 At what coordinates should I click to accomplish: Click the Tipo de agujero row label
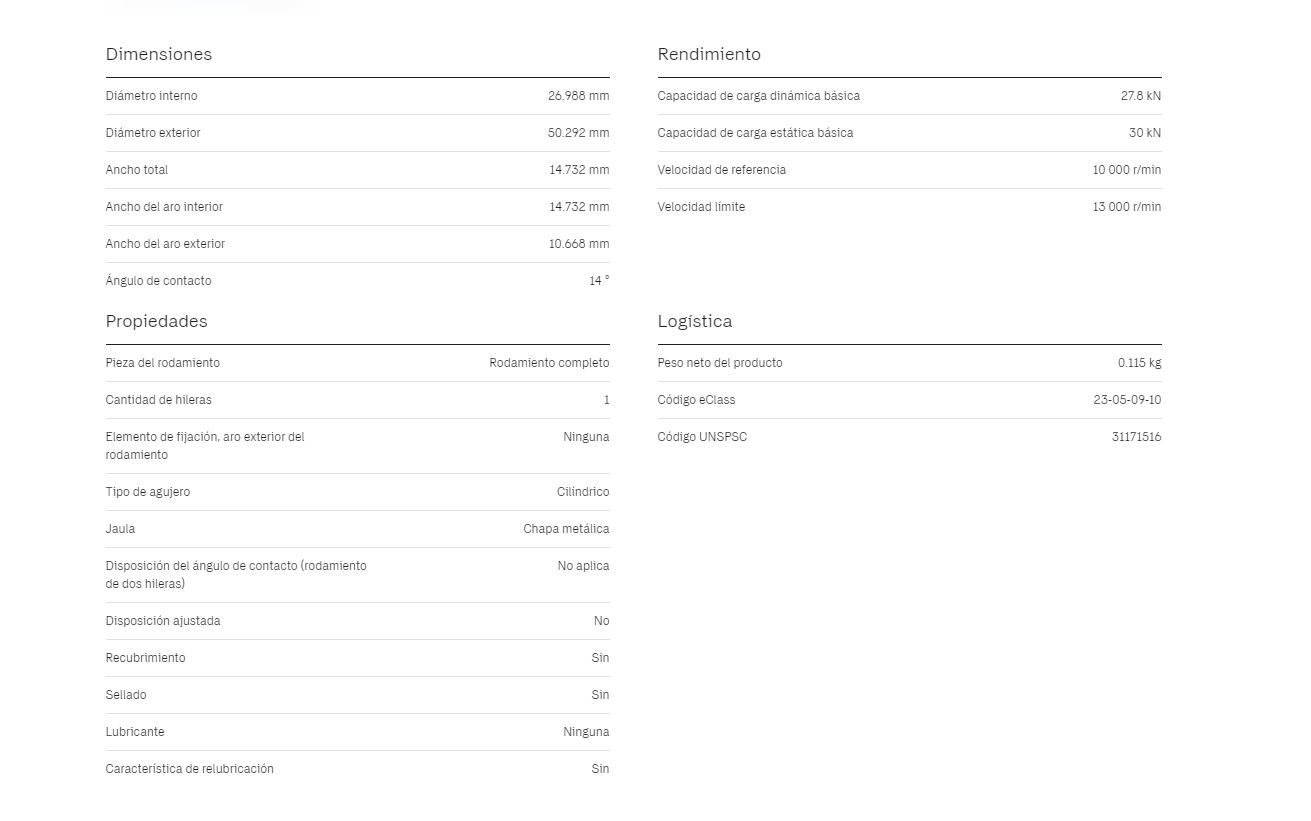tap(148, 492)
